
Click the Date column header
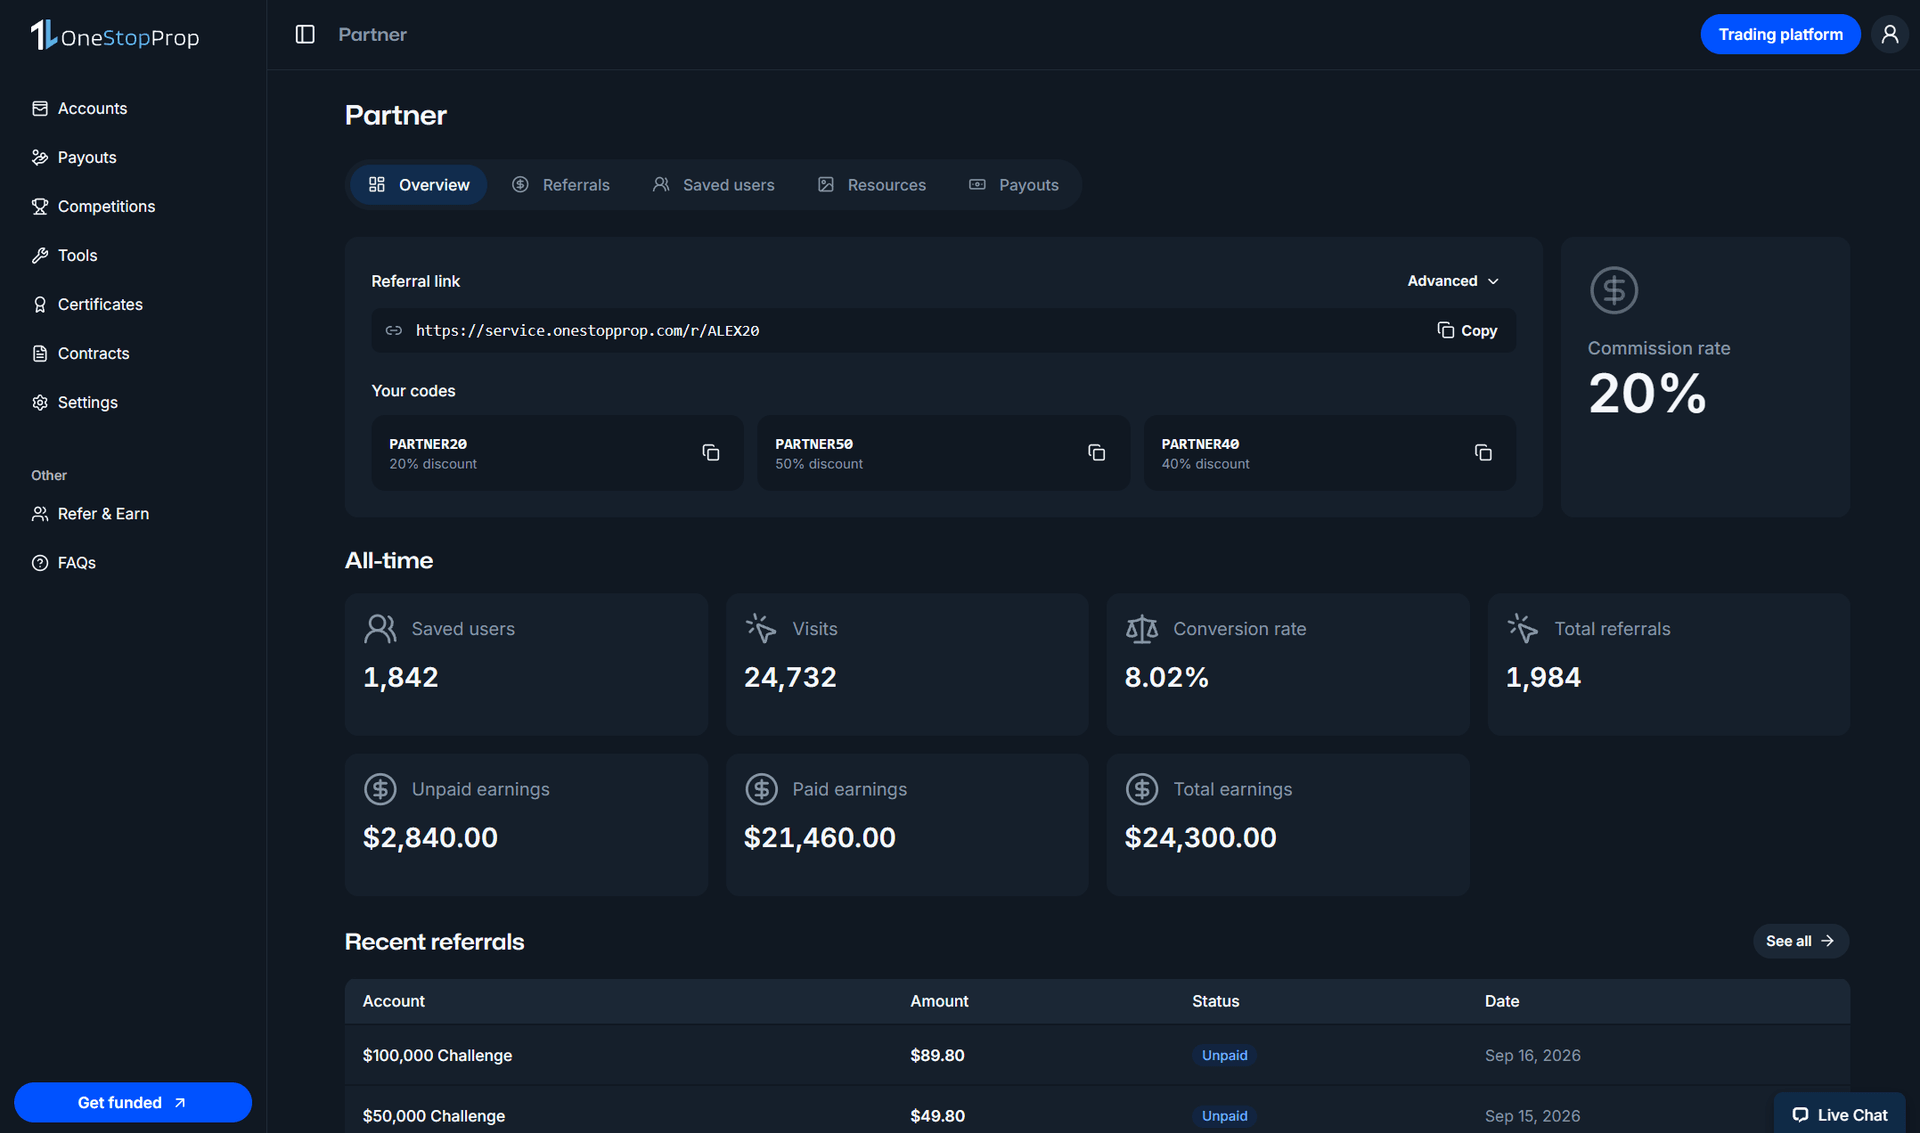click(x=1502, y=1001)
